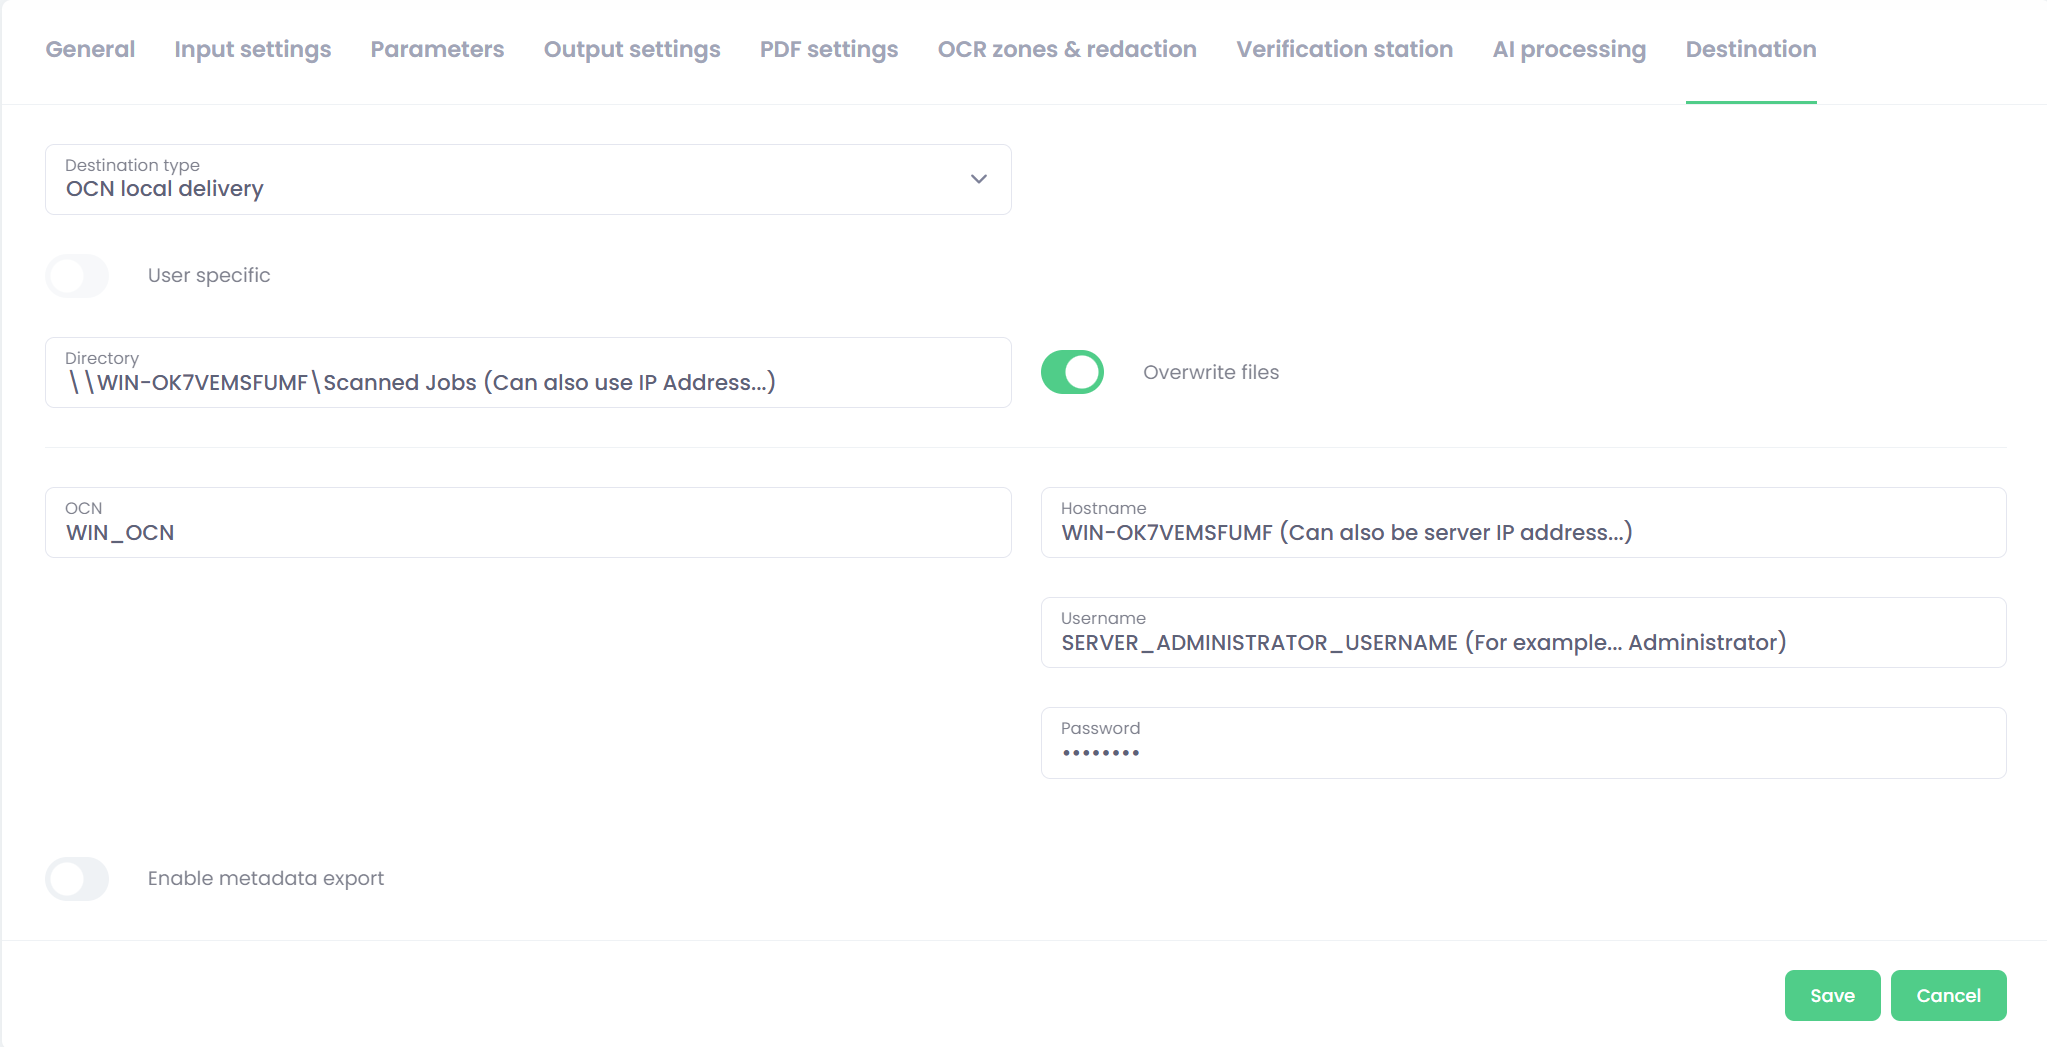Image resolution: width=2047 pixels, height=1047 pixels.
Task: Select the PDF settings tab
Action: (829, 49)
